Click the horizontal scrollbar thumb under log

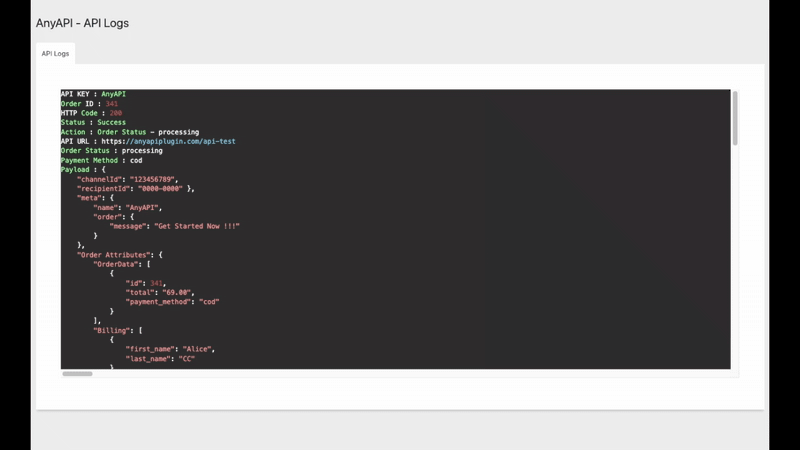[78, 374]
